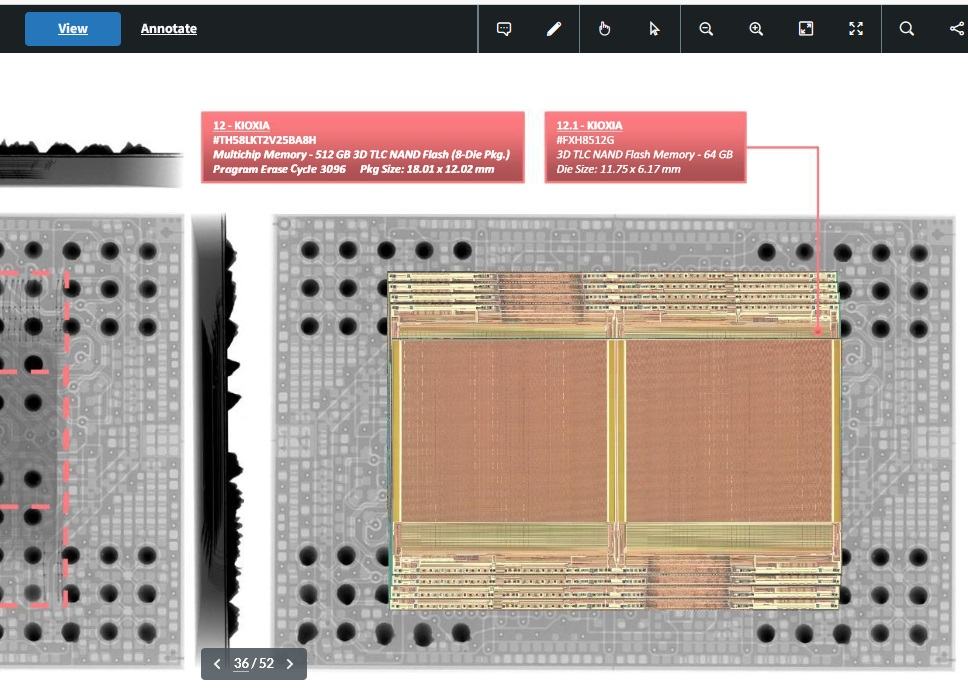This screenshot has height=691, width=968.
Task: Open the 12.1 - KIOXIA heading link
Action: tap(590, 125)
